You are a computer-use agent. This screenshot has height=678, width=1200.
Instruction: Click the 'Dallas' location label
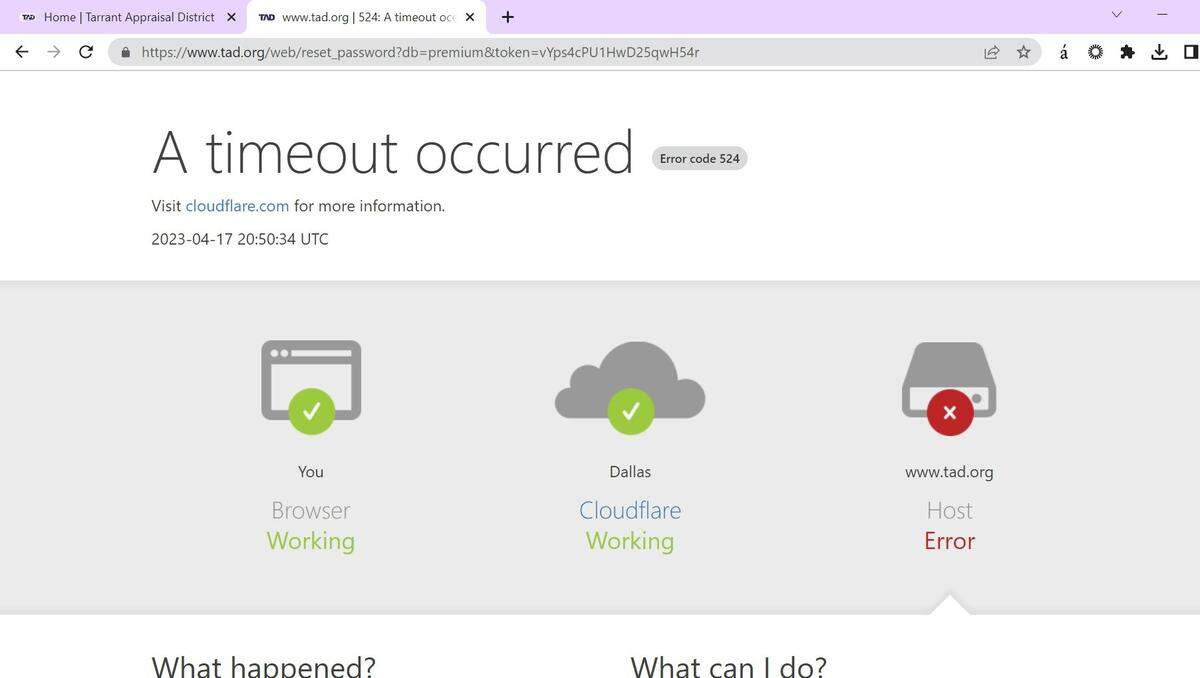point(630,472)
